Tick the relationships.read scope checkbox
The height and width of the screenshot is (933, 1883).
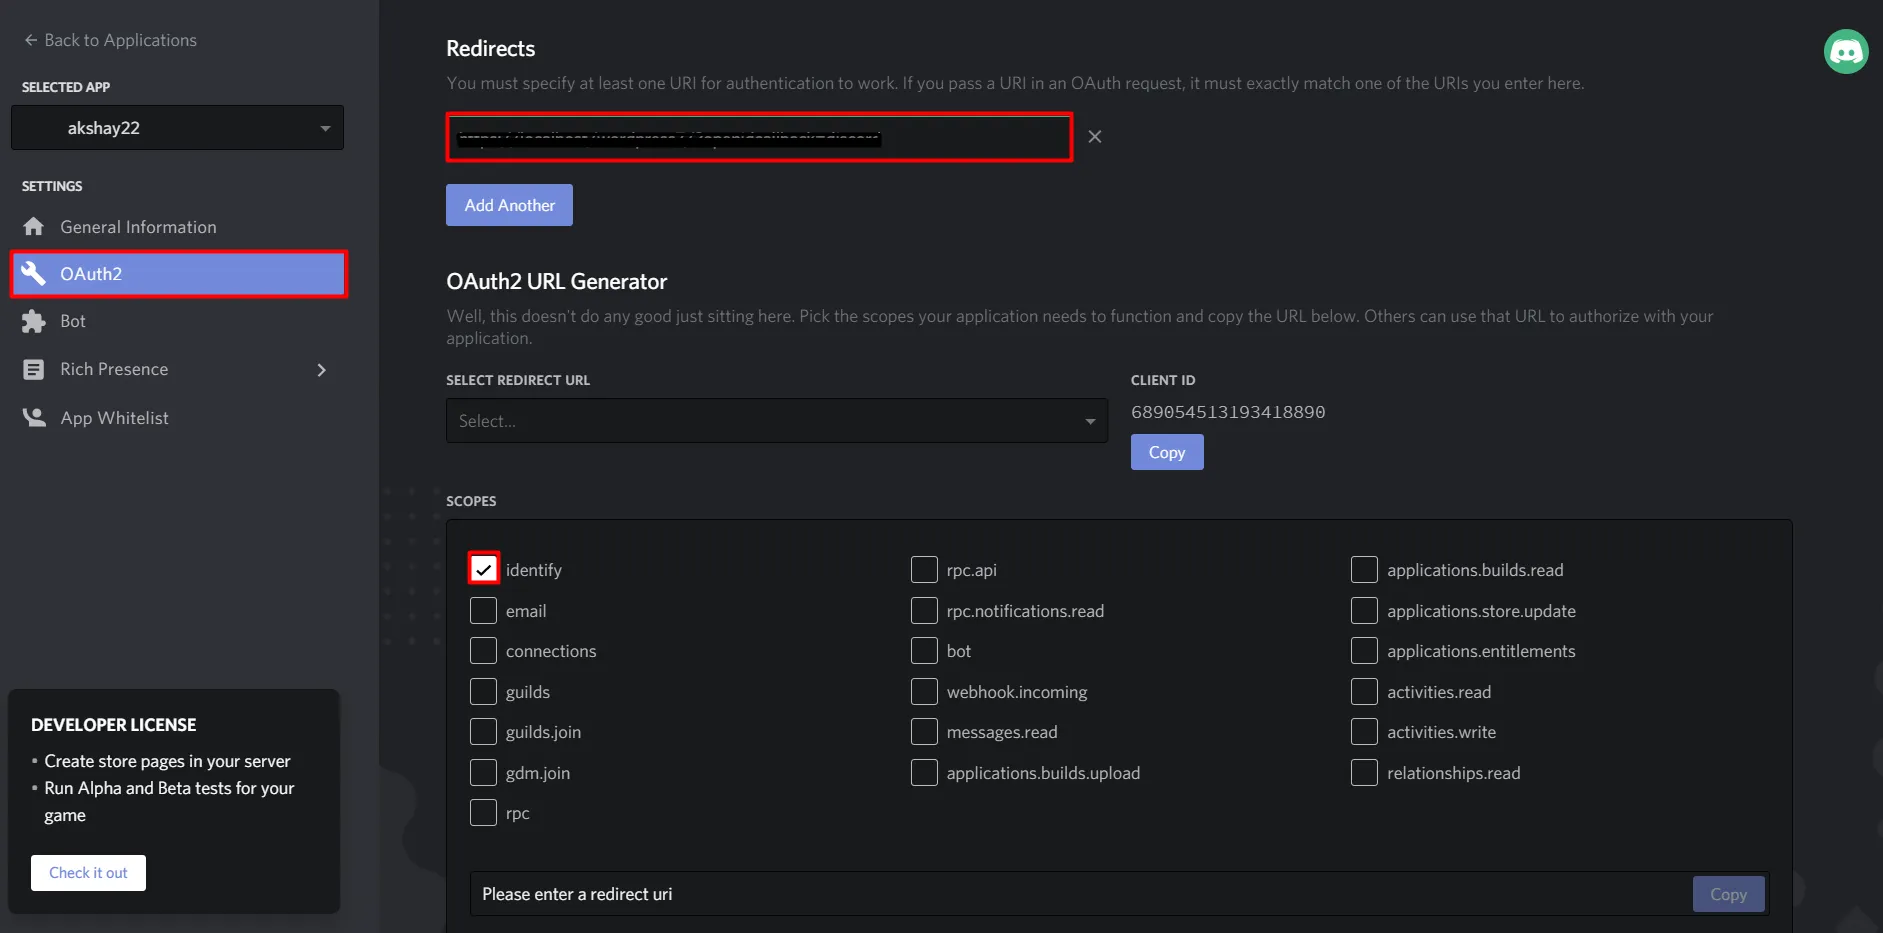[1364, 772]
